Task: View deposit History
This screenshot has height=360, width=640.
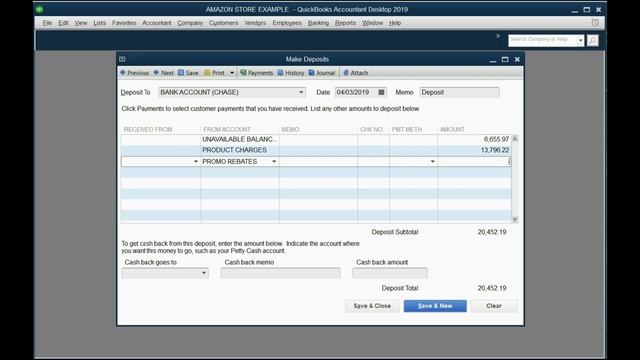Action: tap(291, 73)
